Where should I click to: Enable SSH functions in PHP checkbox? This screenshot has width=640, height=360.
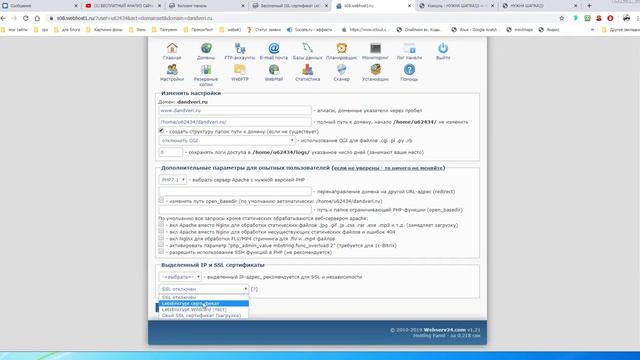coord(161,251)
